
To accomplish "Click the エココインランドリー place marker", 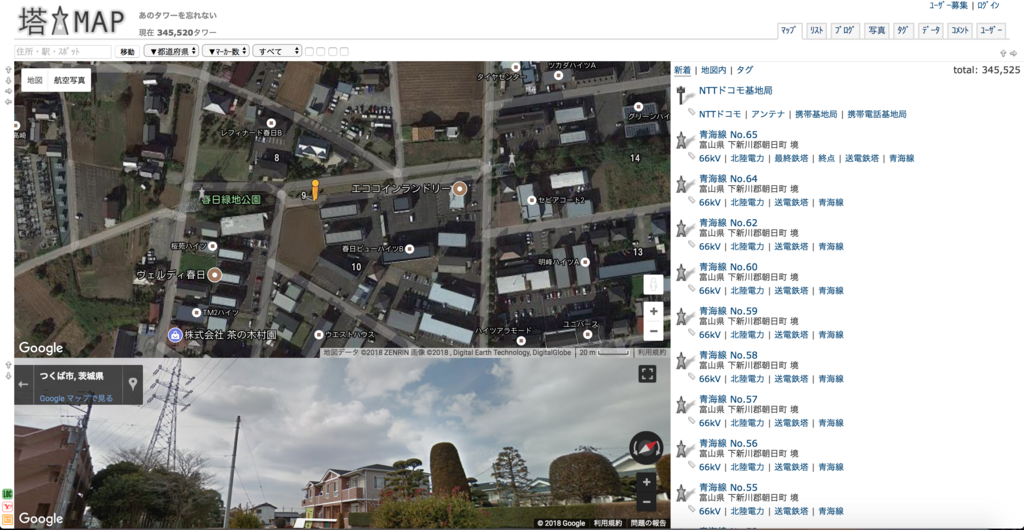I will (460, 188).
